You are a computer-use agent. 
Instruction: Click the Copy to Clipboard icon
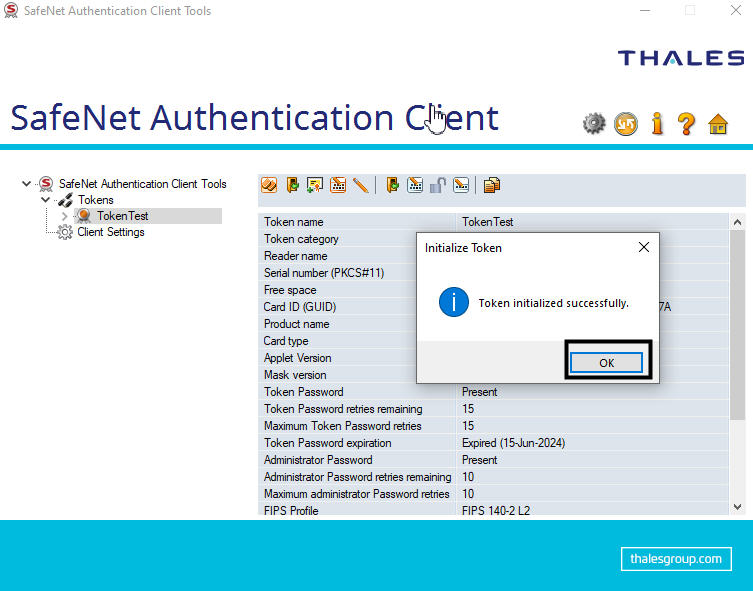[491, 185]
